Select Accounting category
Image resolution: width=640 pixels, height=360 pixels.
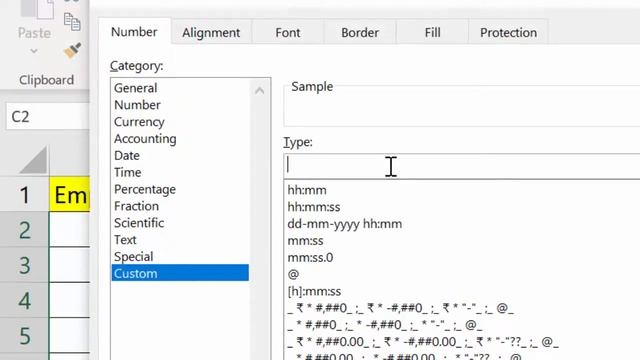point(180,139)
